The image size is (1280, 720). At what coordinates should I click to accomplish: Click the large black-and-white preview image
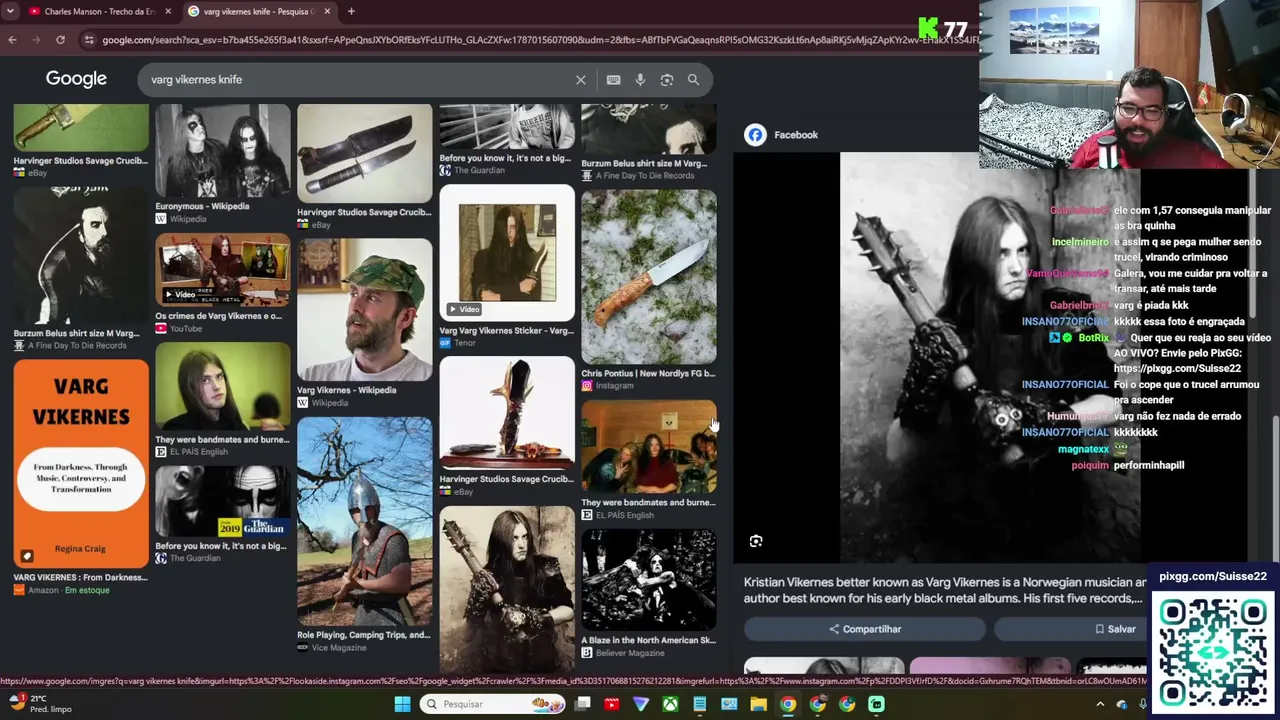[990, 357]
